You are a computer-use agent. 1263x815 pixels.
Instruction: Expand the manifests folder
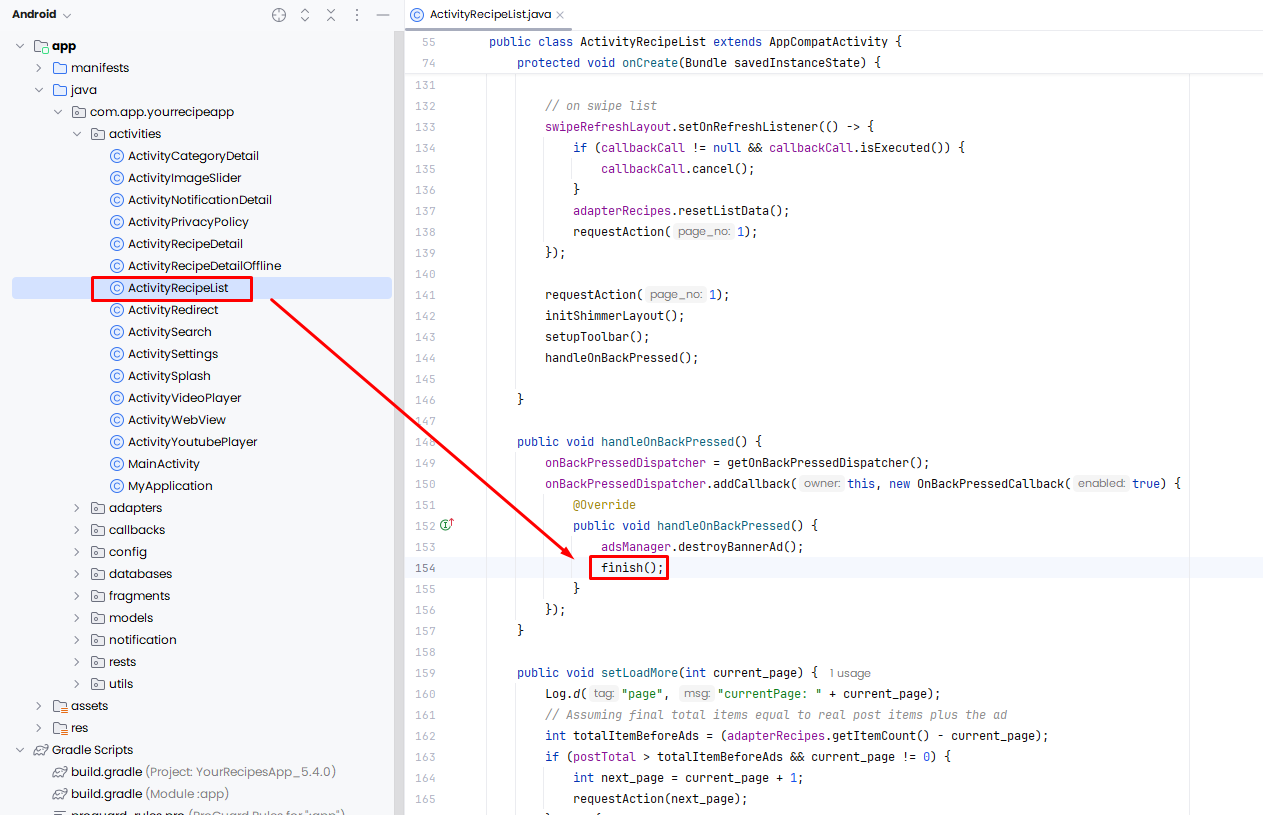point(38,68)
